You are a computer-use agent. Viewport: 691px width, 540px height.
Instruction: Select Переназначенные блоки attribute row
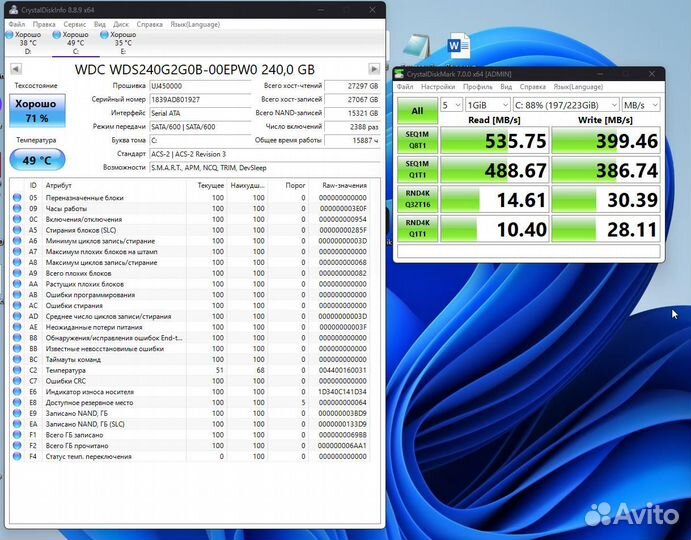[189, 197]
